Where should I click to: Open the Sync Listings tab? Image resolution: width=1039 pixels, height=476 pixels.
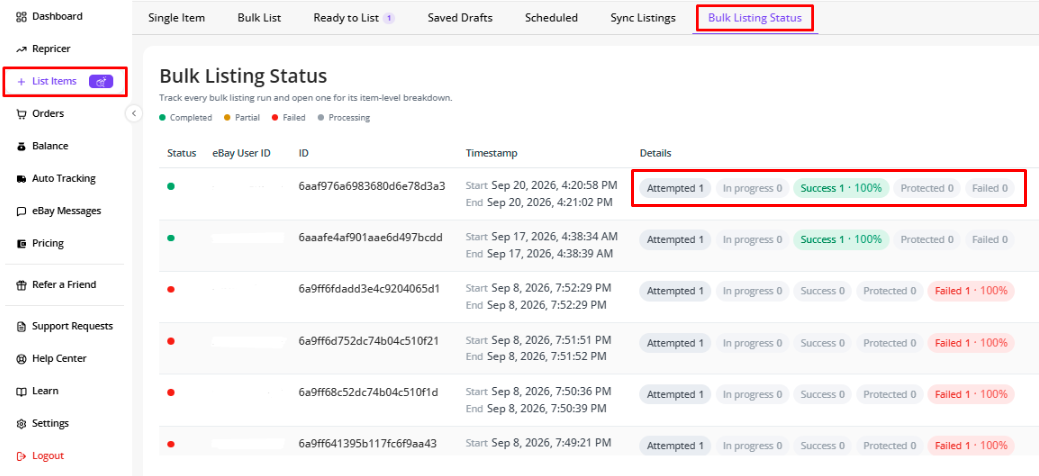tap(643, 18)
